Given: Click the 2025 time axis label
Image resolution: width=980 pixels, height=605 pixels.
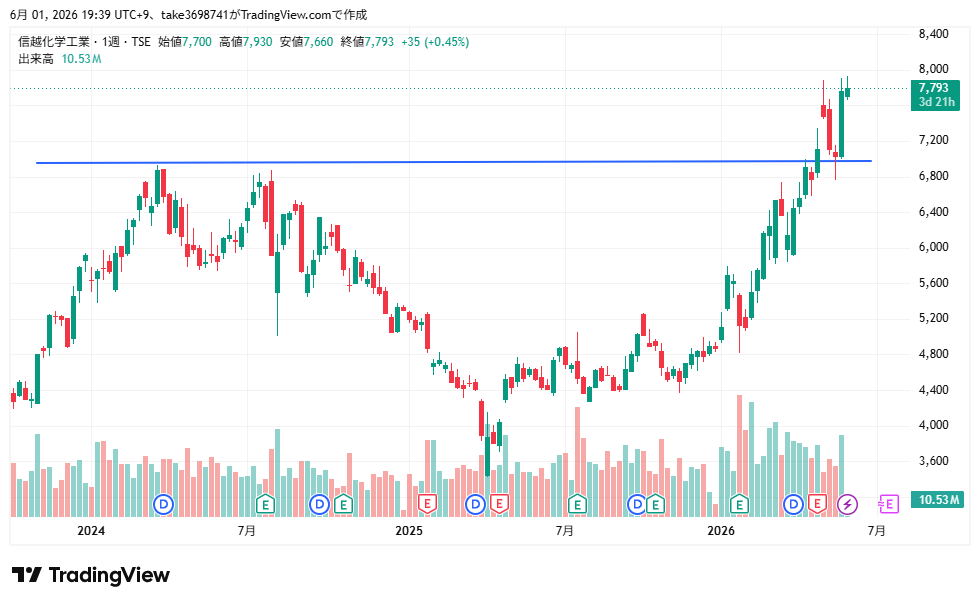Looking at the screenshot, I should (409, 531).
